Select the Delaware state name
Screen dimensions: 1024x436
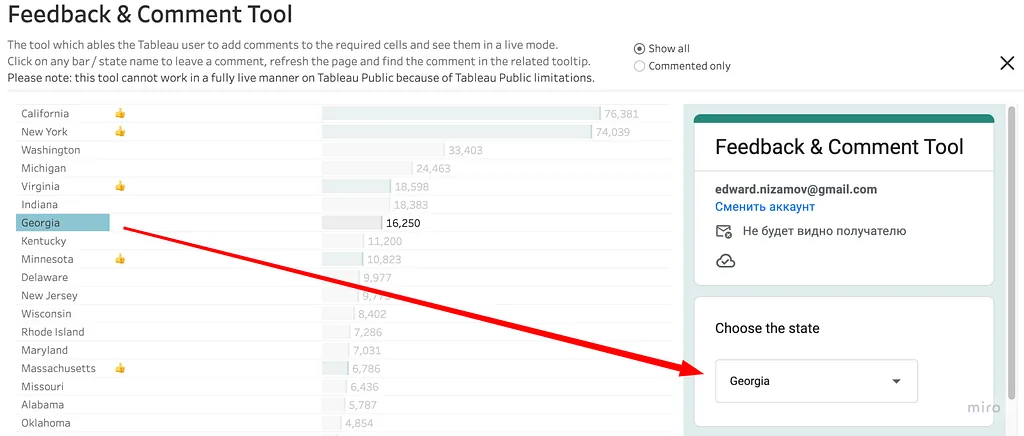44,277
